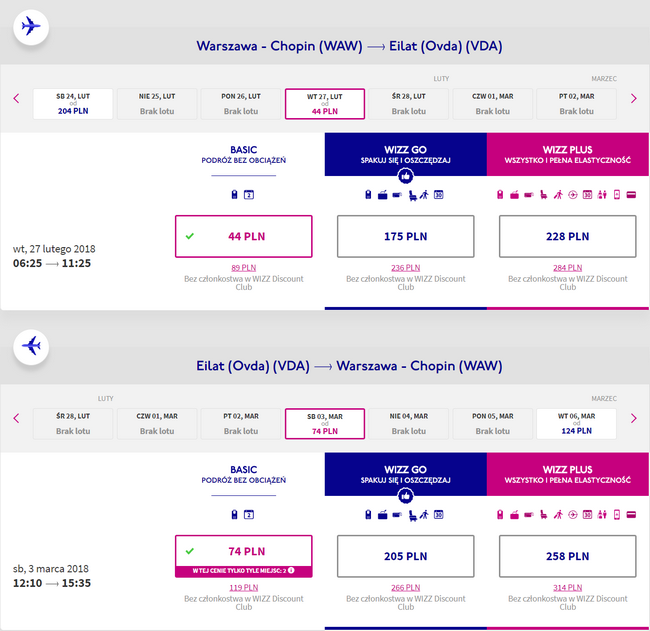Click CZW 01, MAR return date tab
The image size is (650, 631).
click(157, 424)
